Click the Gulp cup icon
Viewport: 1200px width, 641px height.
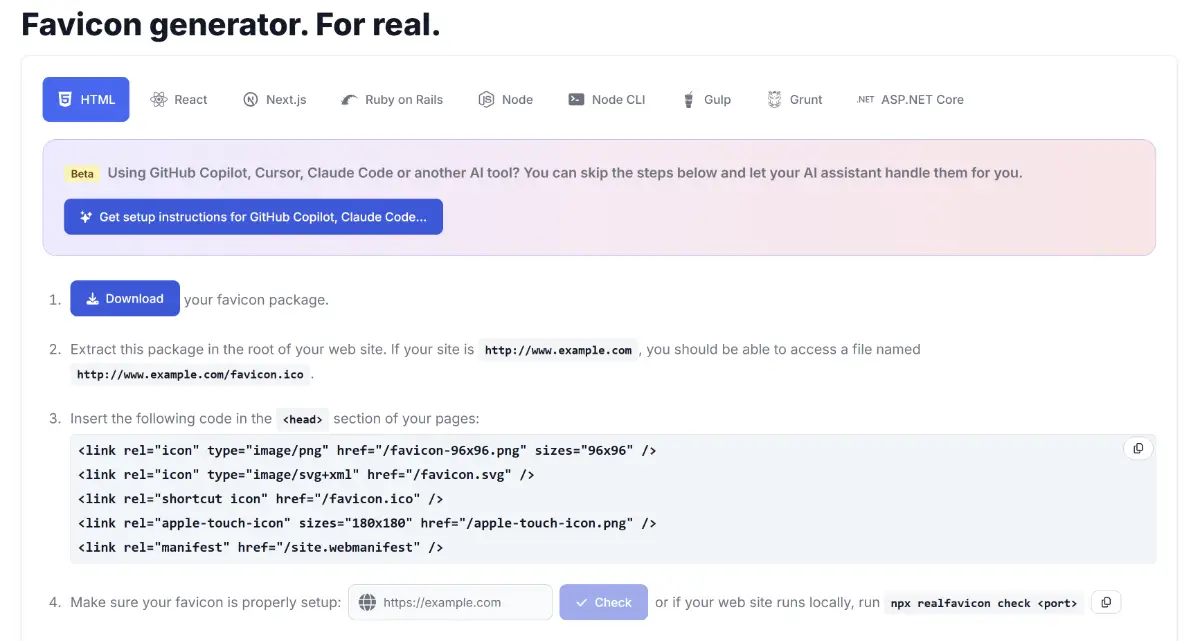689,100
